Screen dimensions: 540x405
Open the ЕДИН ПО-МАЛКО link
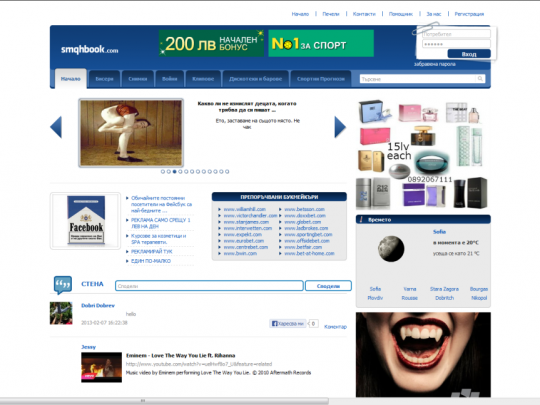(151, 261)
